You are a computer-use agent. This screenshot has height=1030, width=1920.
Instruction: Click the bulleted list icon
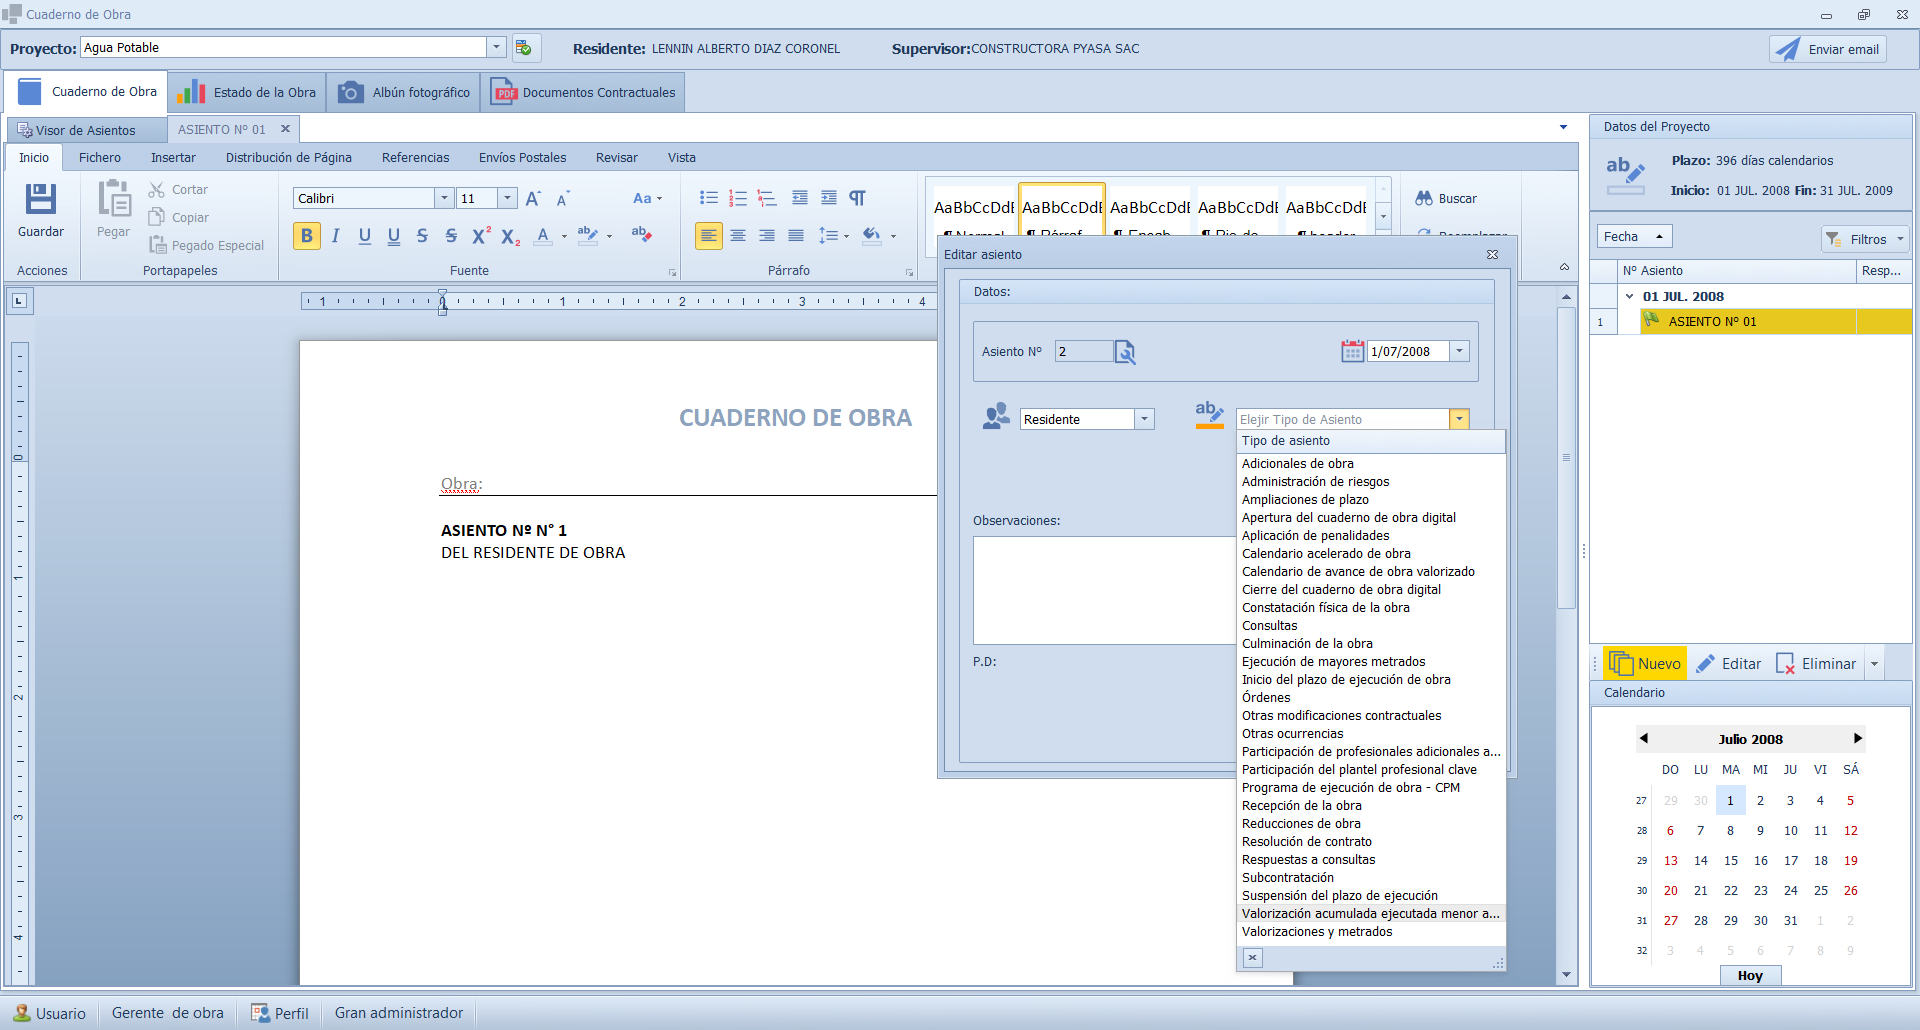click(708, 198)
